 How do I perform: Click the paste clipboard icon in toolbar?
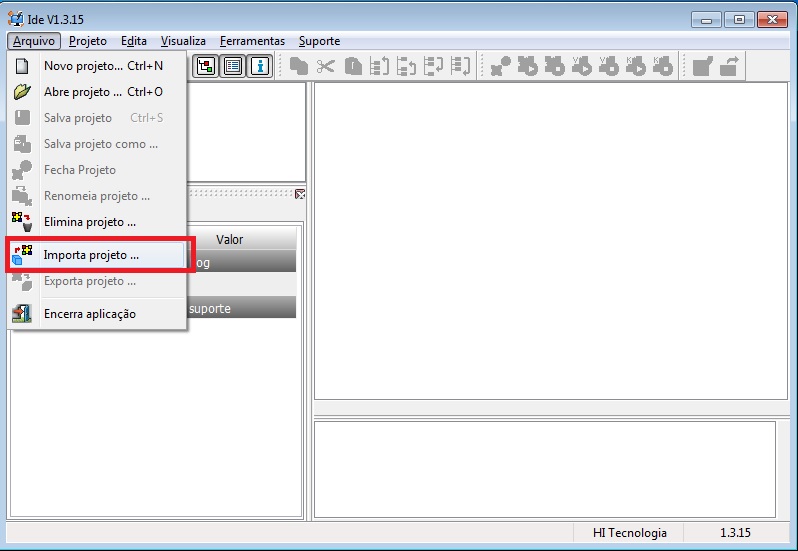coord(353,66)
